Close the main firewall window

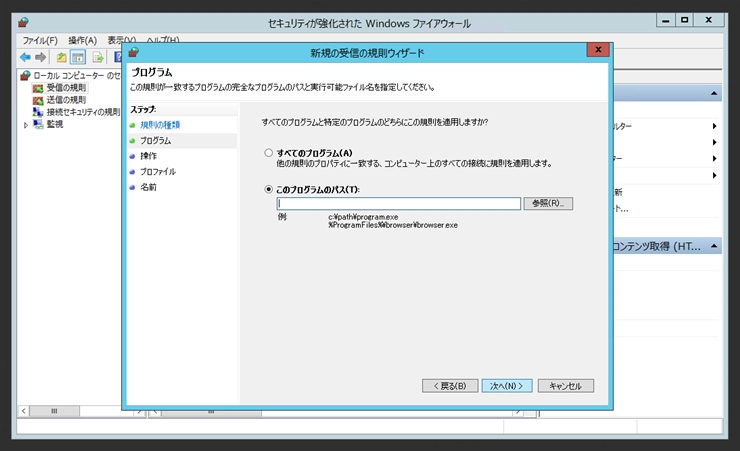click(x=708, y=20)
